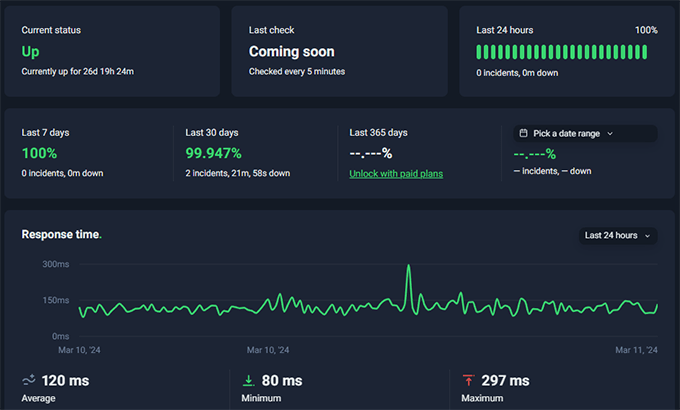Click the 120 ms average value

click(x=65, y=380)
